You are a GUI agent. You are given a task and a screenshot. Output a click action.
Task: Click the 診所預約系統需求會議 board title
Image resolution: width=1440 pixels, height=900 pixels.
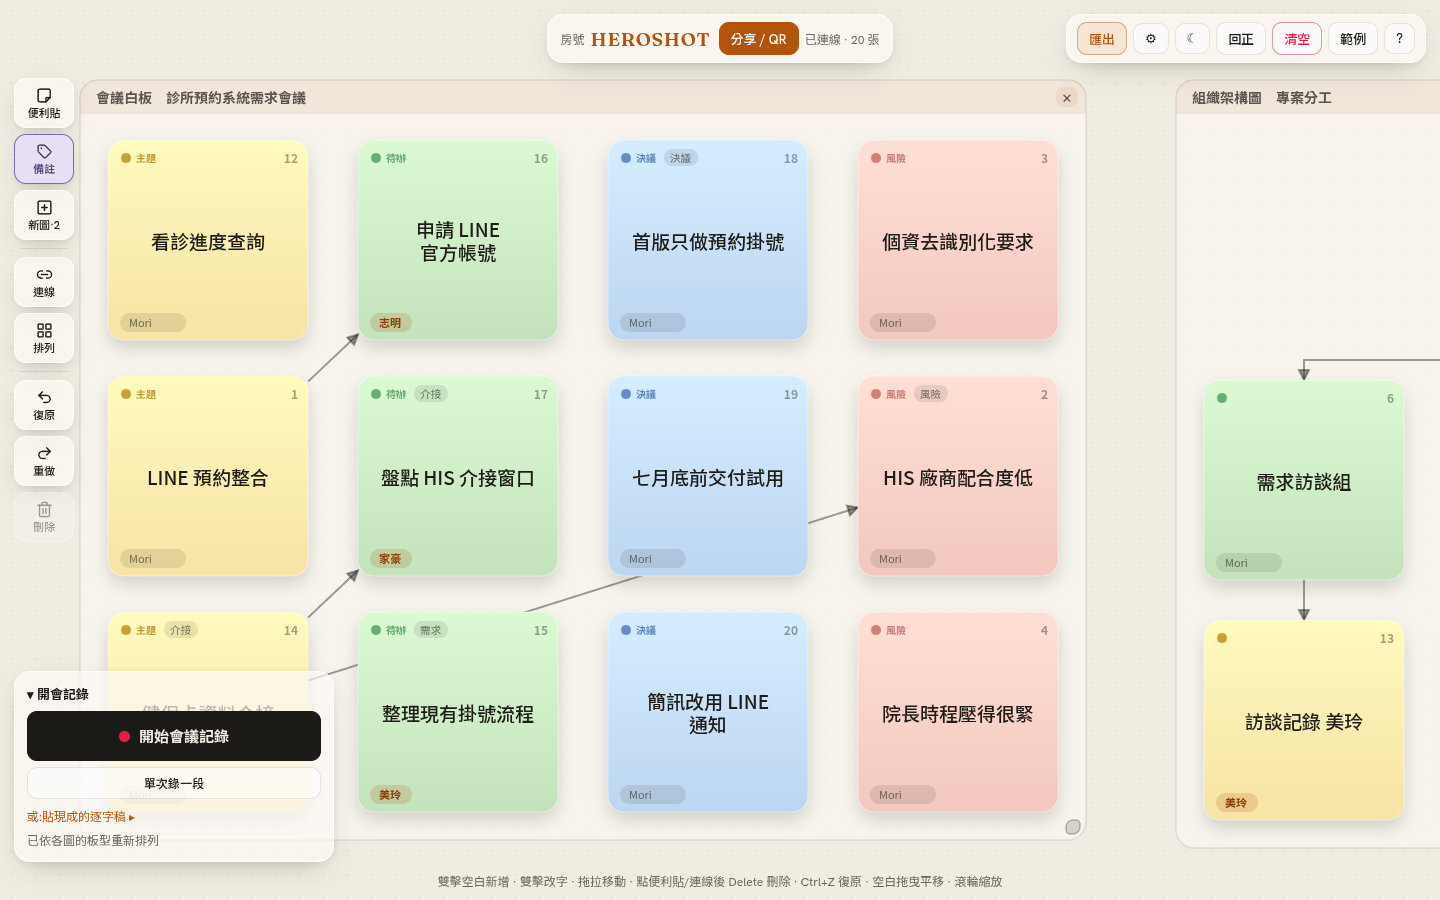click(236, 98)
